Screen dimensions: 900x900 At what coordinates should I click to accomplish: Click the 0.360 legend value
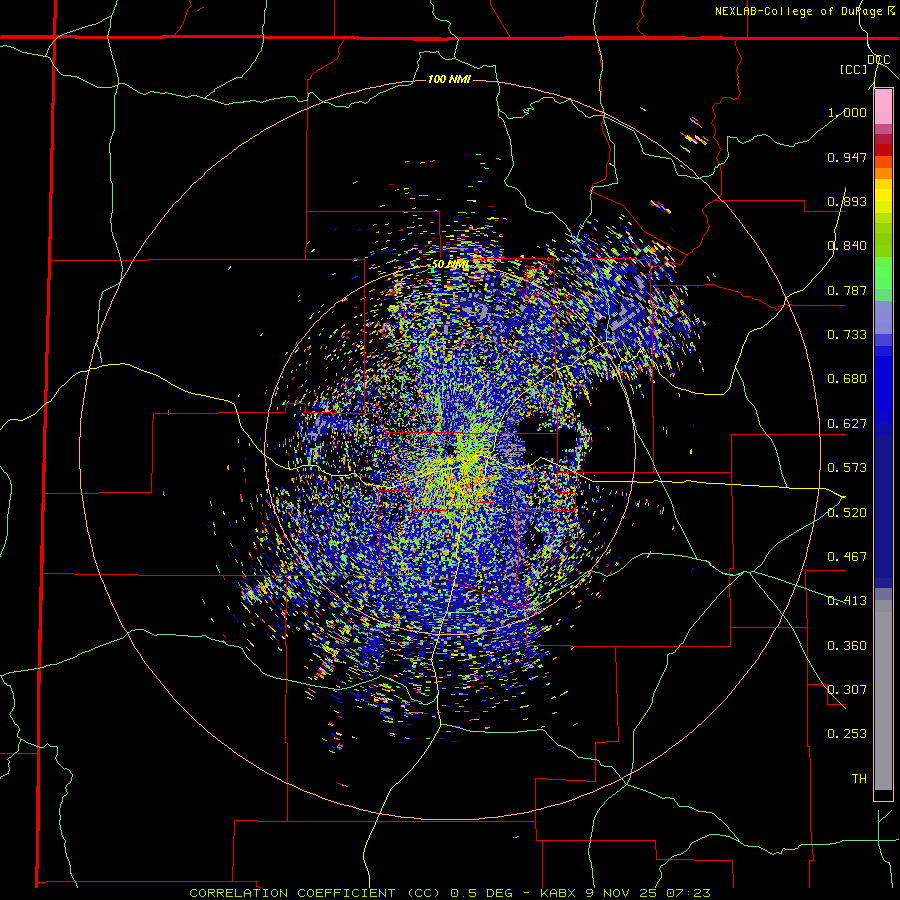[x=847, y=646]
